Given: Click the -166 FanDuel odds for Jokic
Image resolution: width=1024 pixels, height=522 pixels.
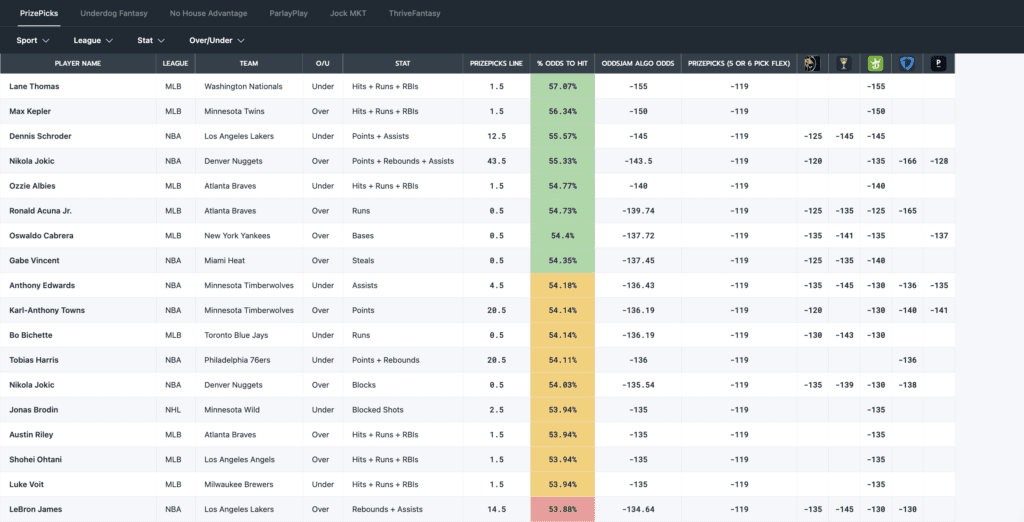Looking at the screenshot, I should [x=908, y=161].
